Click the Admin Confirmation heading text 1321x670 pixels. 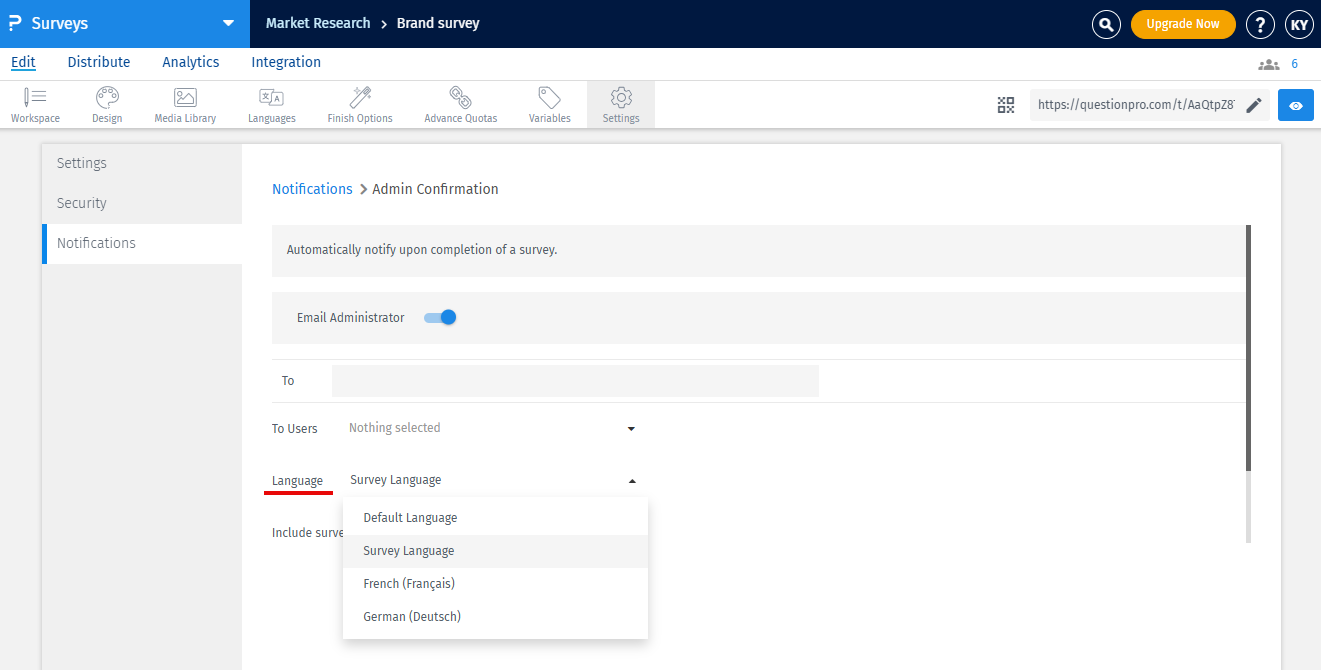click(x=435, y=189)
